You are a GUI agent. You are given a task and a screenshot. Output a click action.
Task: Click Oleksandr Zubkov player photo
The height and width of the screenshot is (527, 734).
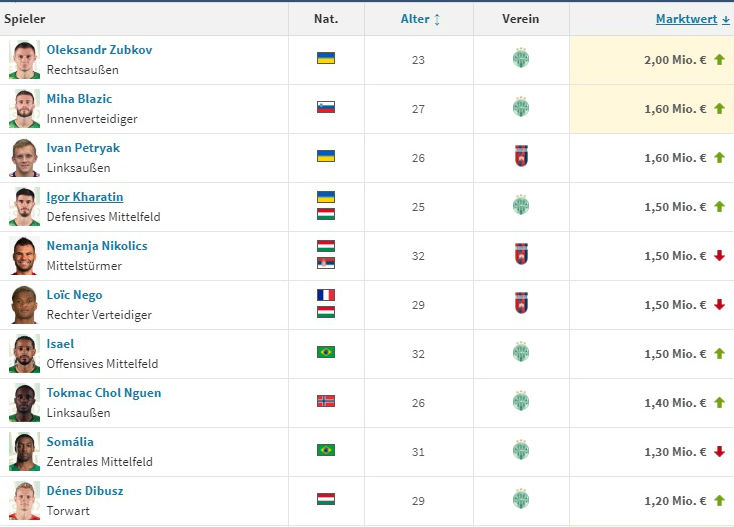tap(24, 60)
